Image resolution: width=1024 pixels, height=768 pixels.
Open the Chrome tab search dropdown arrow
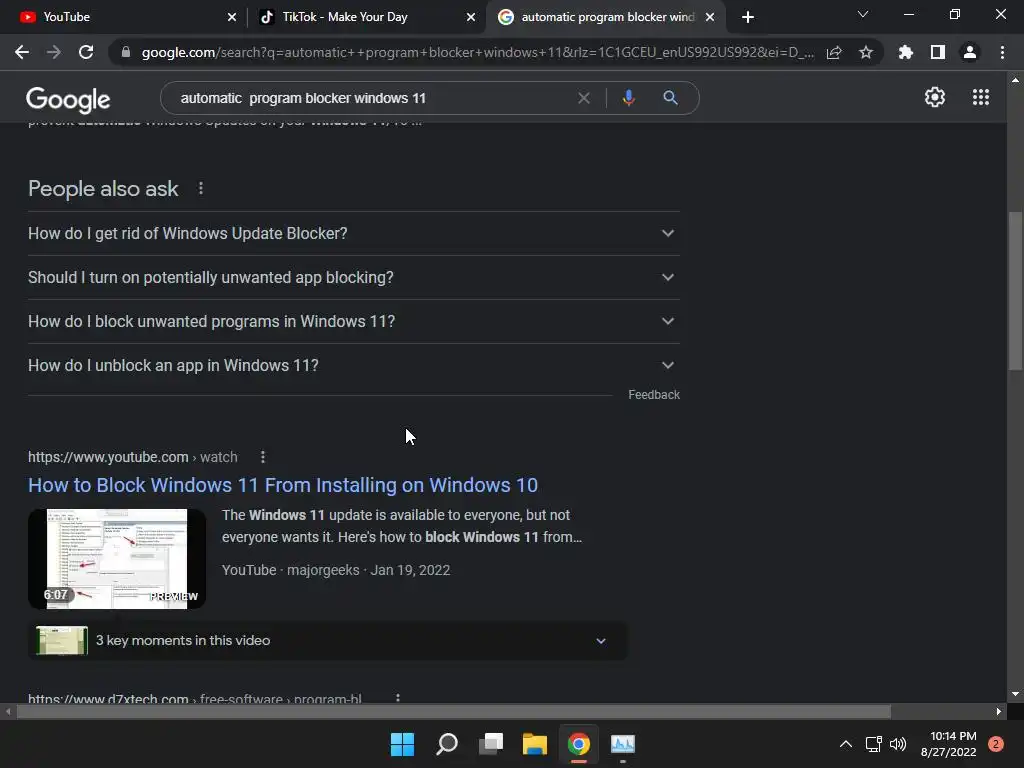pyautogui.click(x=863, y=14)
